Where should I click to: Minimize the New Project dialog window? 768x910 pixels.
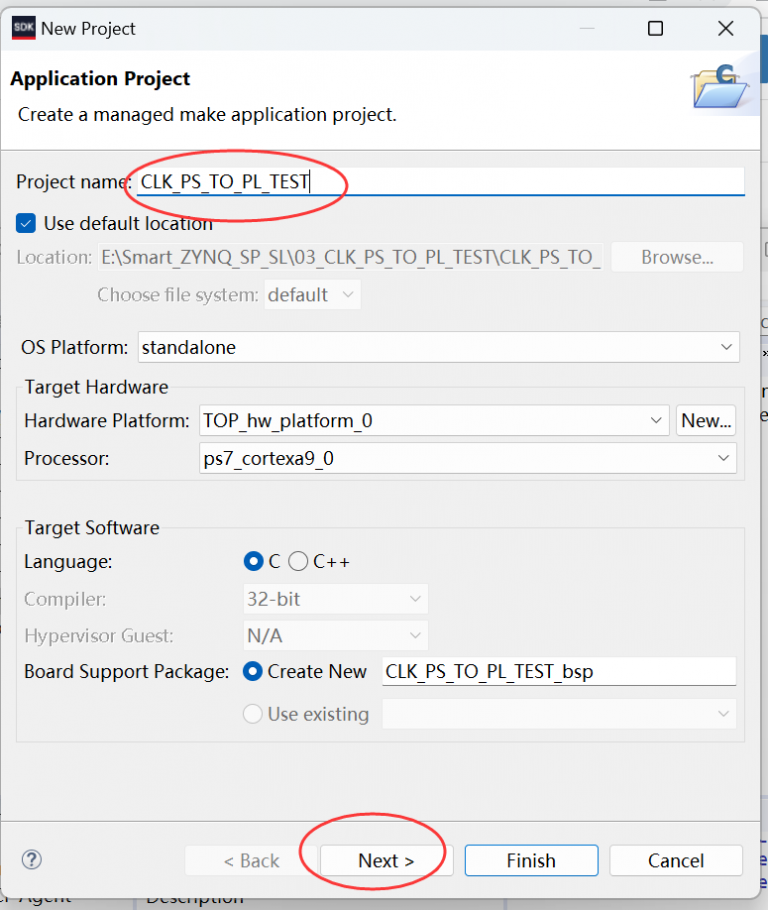[x=585, y=28]
